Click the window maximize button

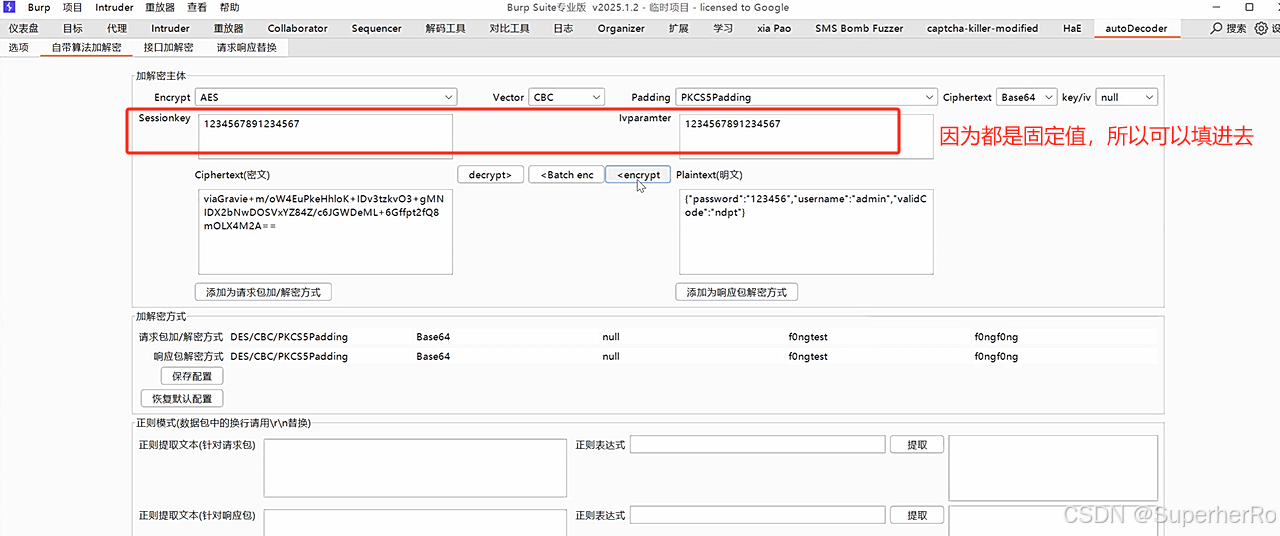pos(1249,7)
